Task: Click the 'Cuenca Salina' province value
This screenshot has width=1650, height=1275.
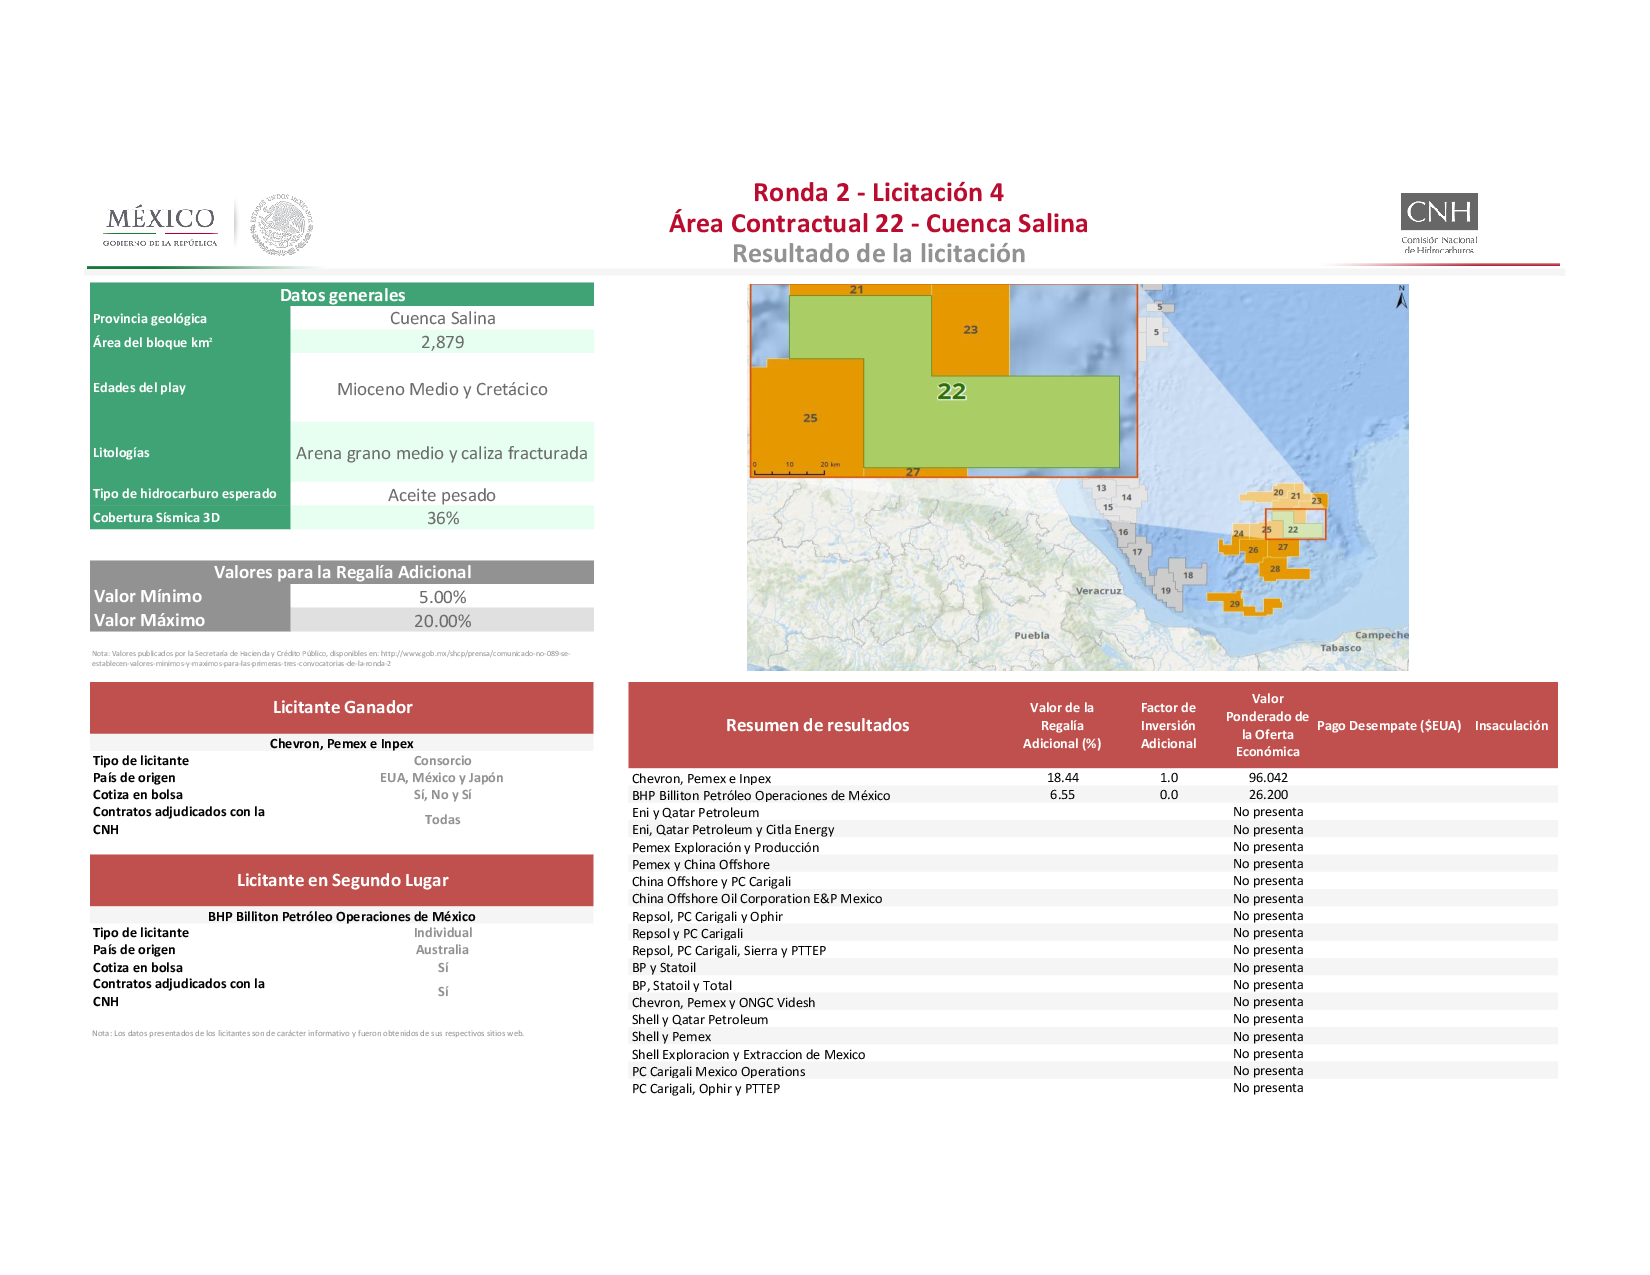Action: (442, 318)
